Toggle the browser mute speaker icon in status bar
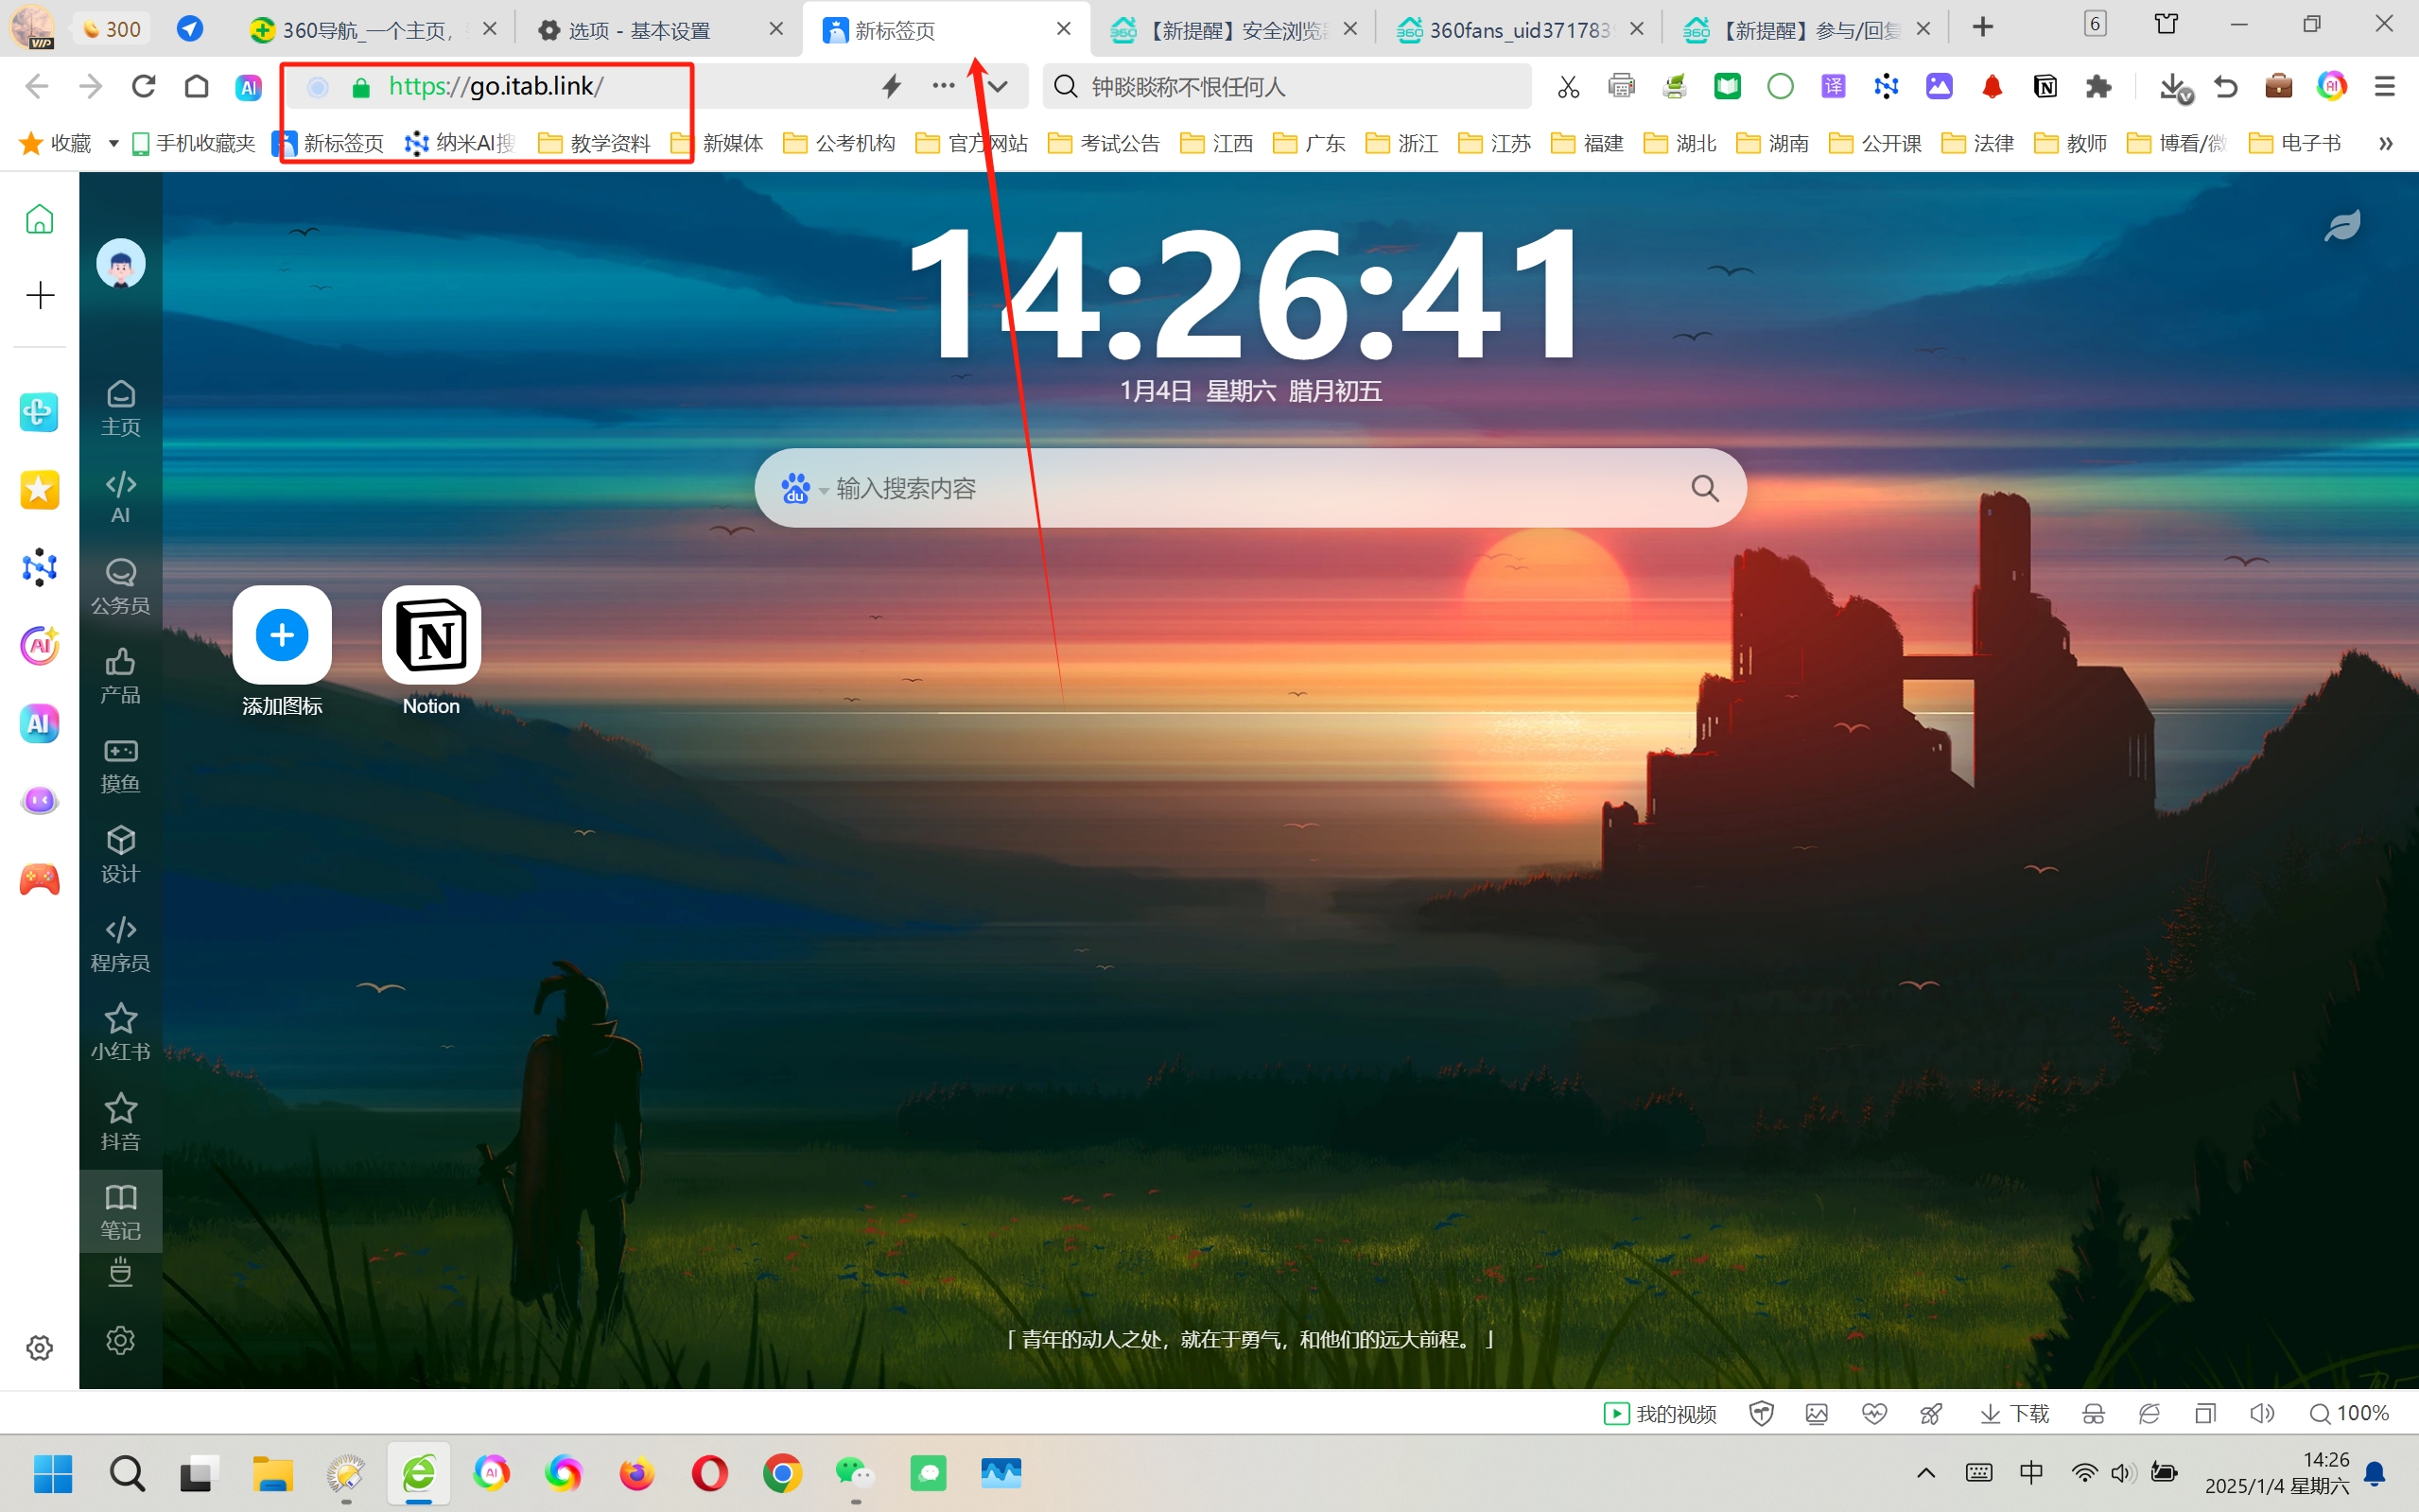The width and height of the screenshot is (2419, 1512). [2261, 1413]
